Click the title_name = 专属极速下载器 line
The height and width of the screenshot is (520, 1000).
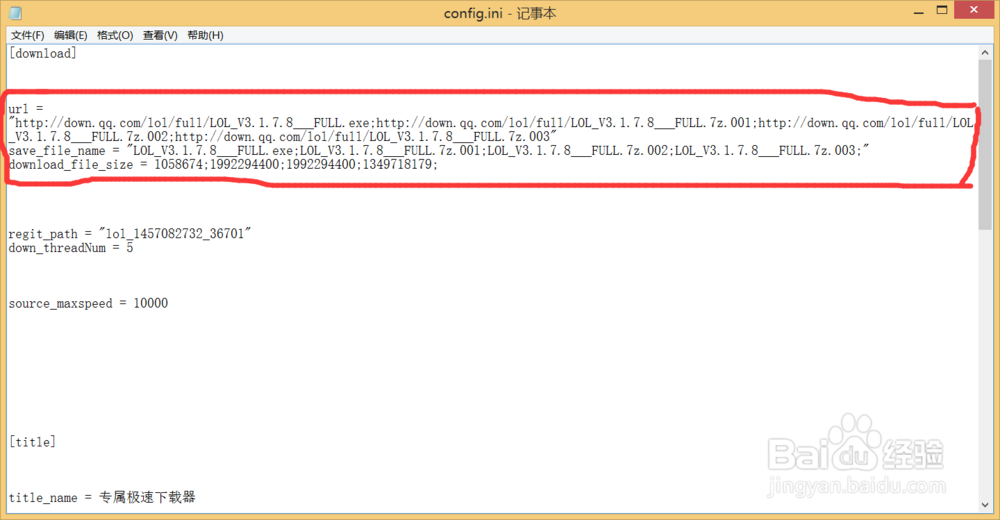[x=102, y=497]
